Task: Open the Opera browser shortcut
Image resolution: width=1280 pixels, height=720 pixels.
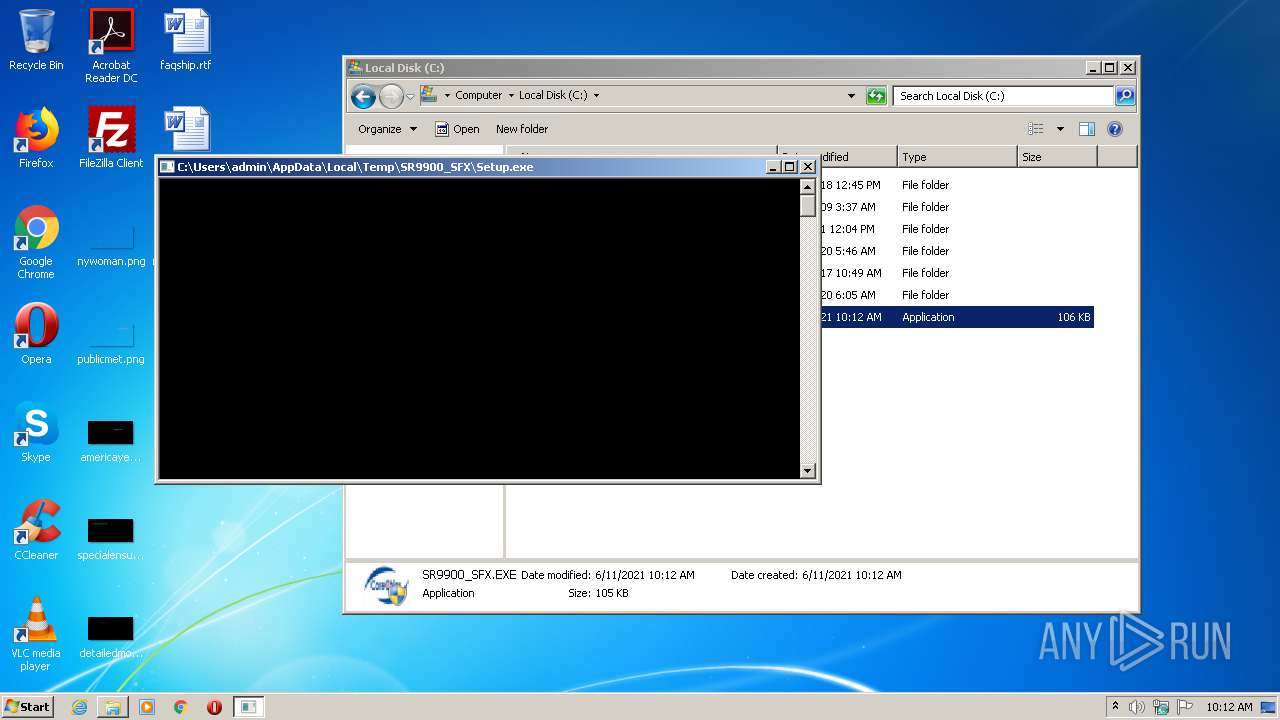Action: pos(36,334)
